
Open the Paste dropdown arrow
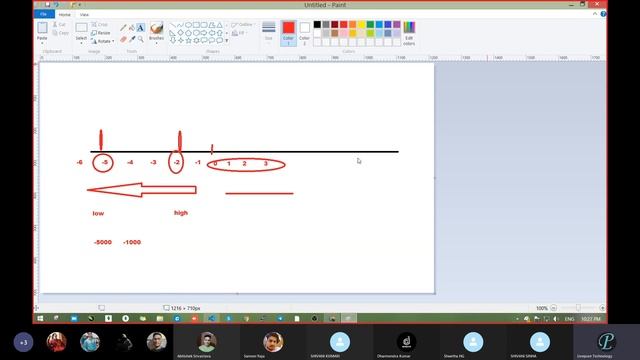point(42,42)
